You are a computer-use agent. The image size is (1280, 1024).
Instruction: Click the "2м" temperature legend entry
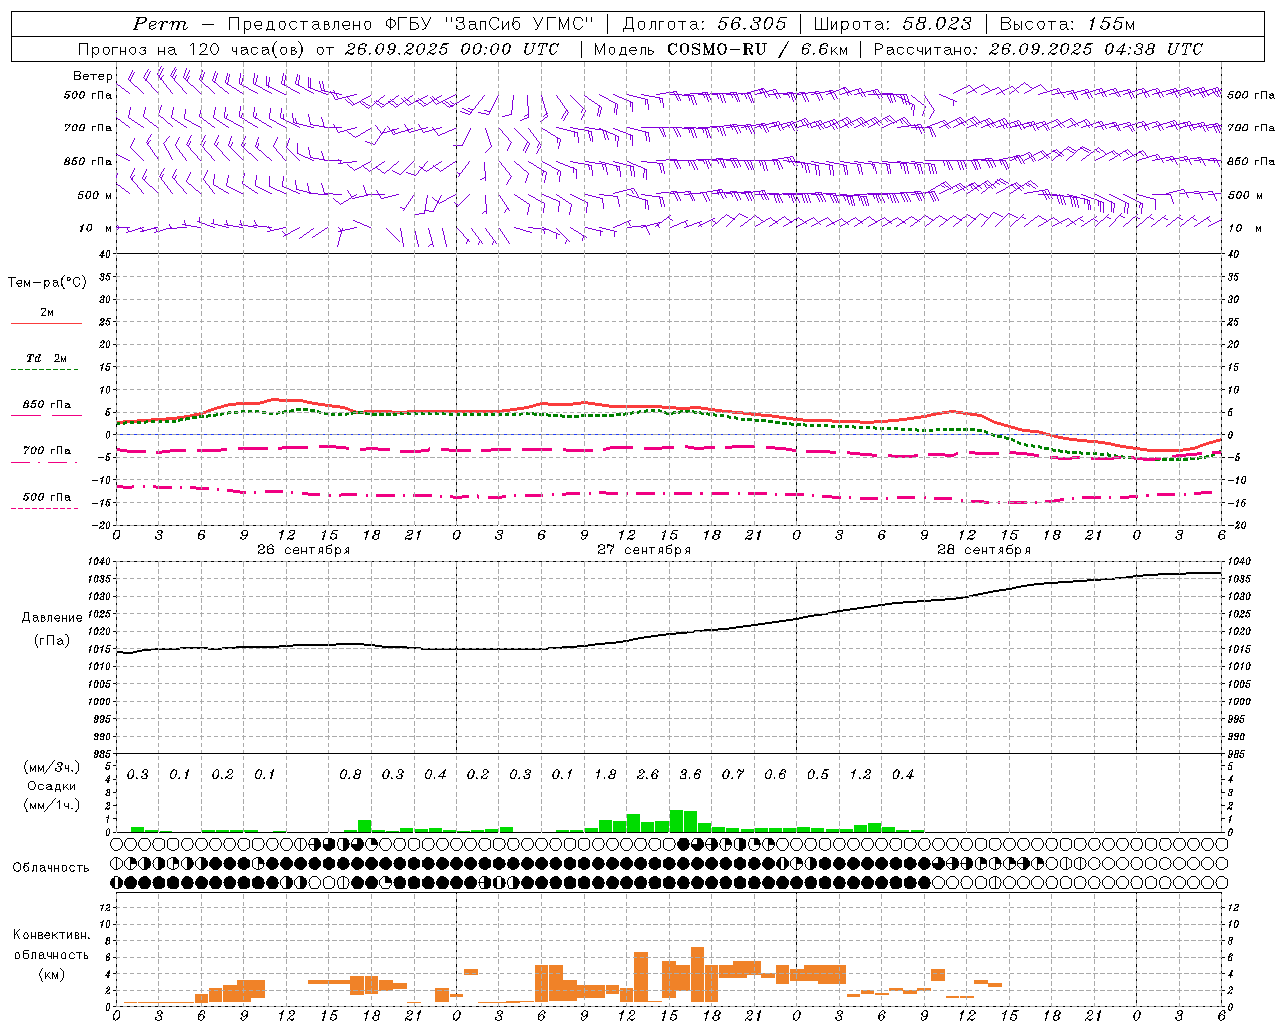47,313
